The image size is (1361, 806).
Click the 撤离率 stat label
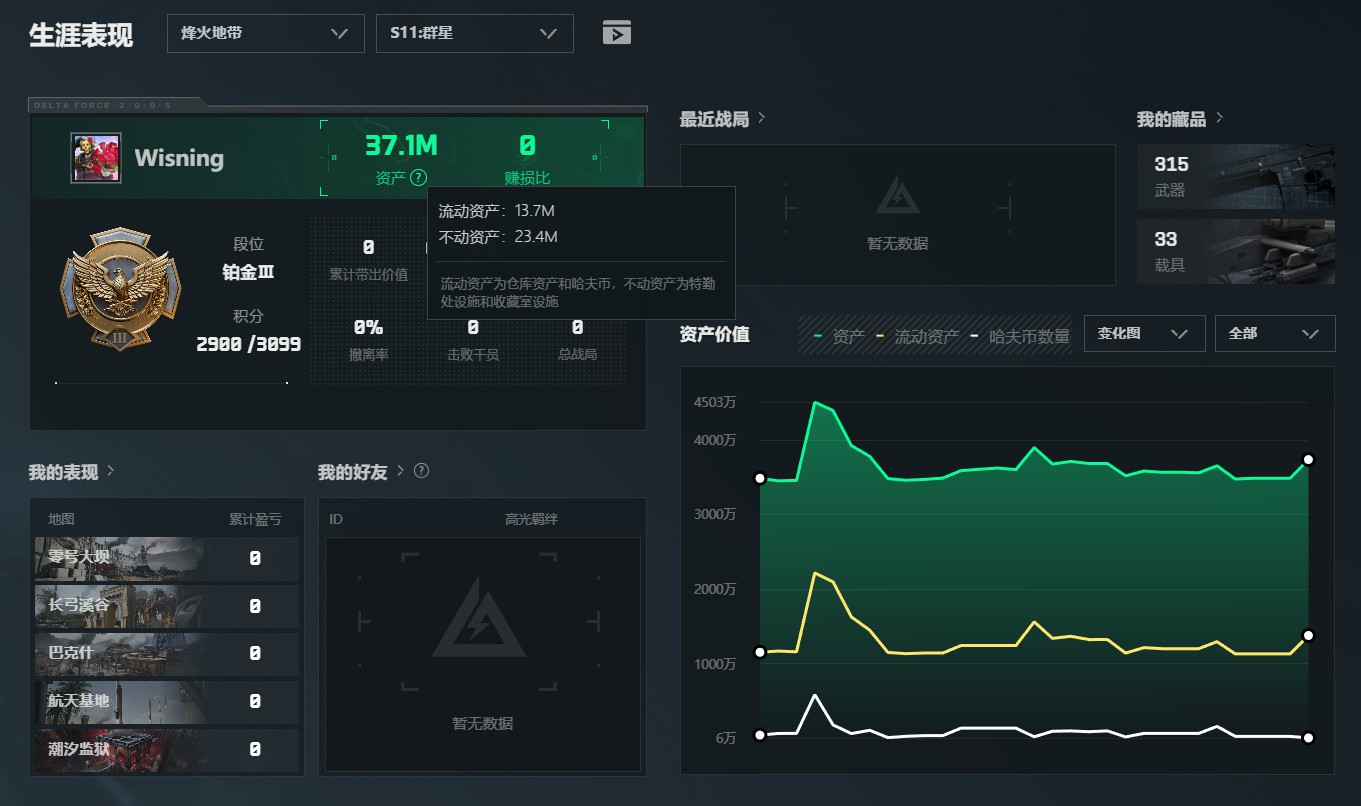coord(368,354)
